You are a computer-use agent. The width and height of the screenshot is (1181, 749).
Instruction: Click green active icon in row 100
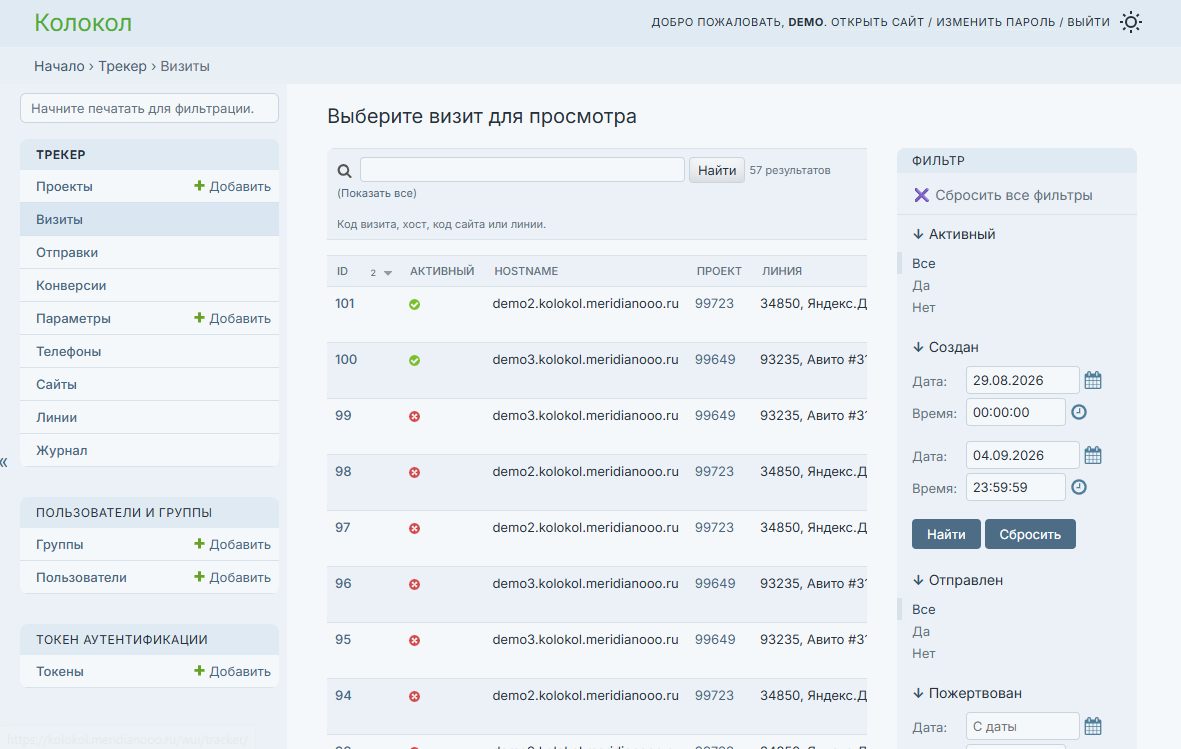pos(414,360)
